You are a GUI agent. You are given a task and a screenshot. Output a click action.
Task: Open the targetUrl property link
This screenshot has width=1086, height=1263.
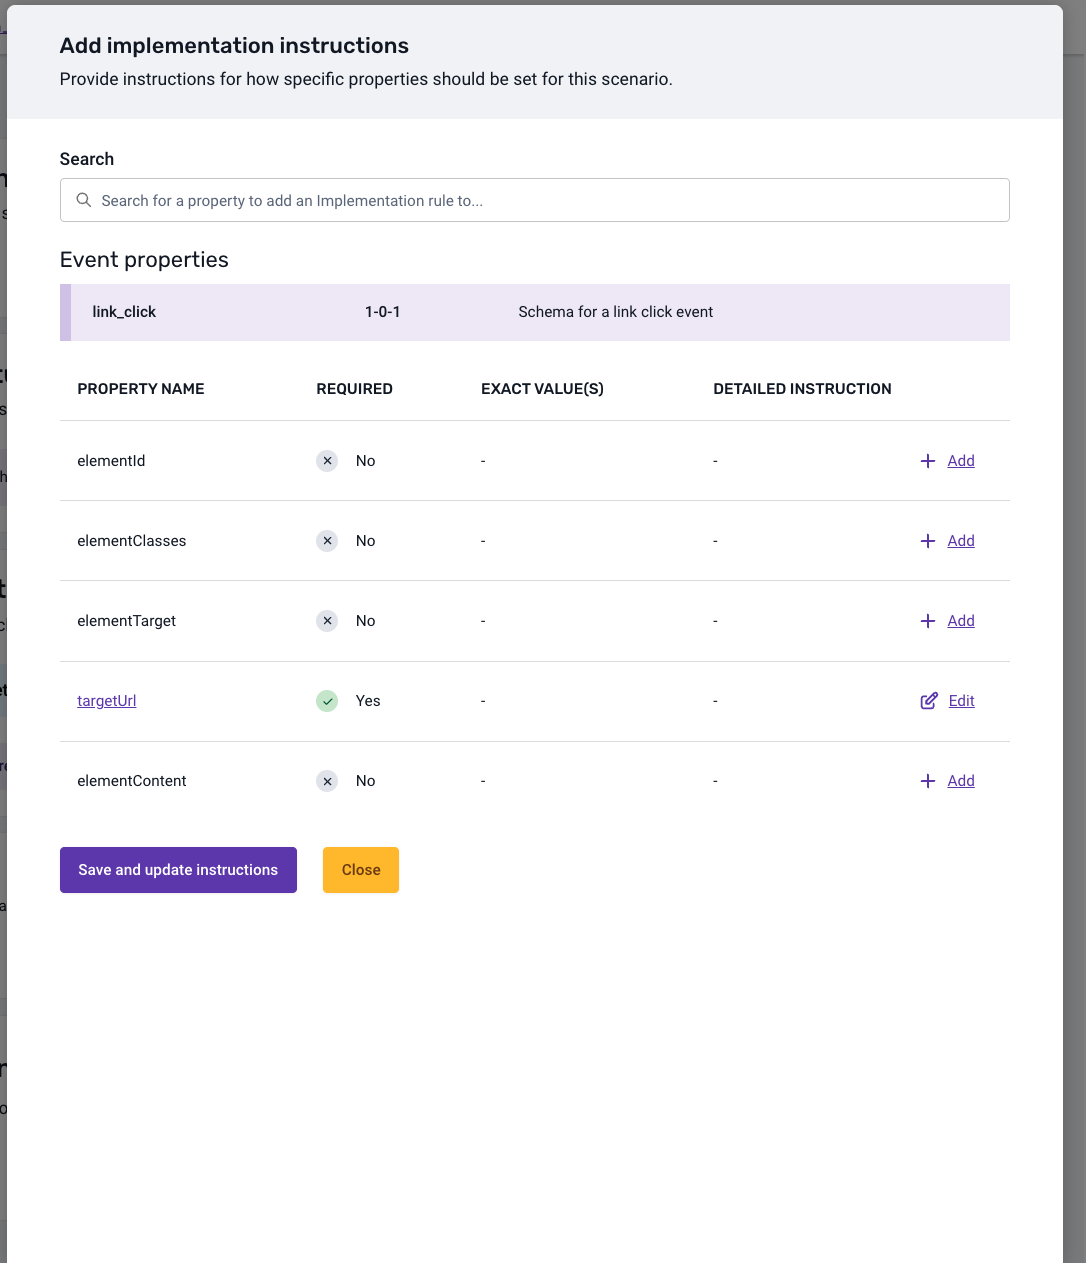tap(106, 700)
